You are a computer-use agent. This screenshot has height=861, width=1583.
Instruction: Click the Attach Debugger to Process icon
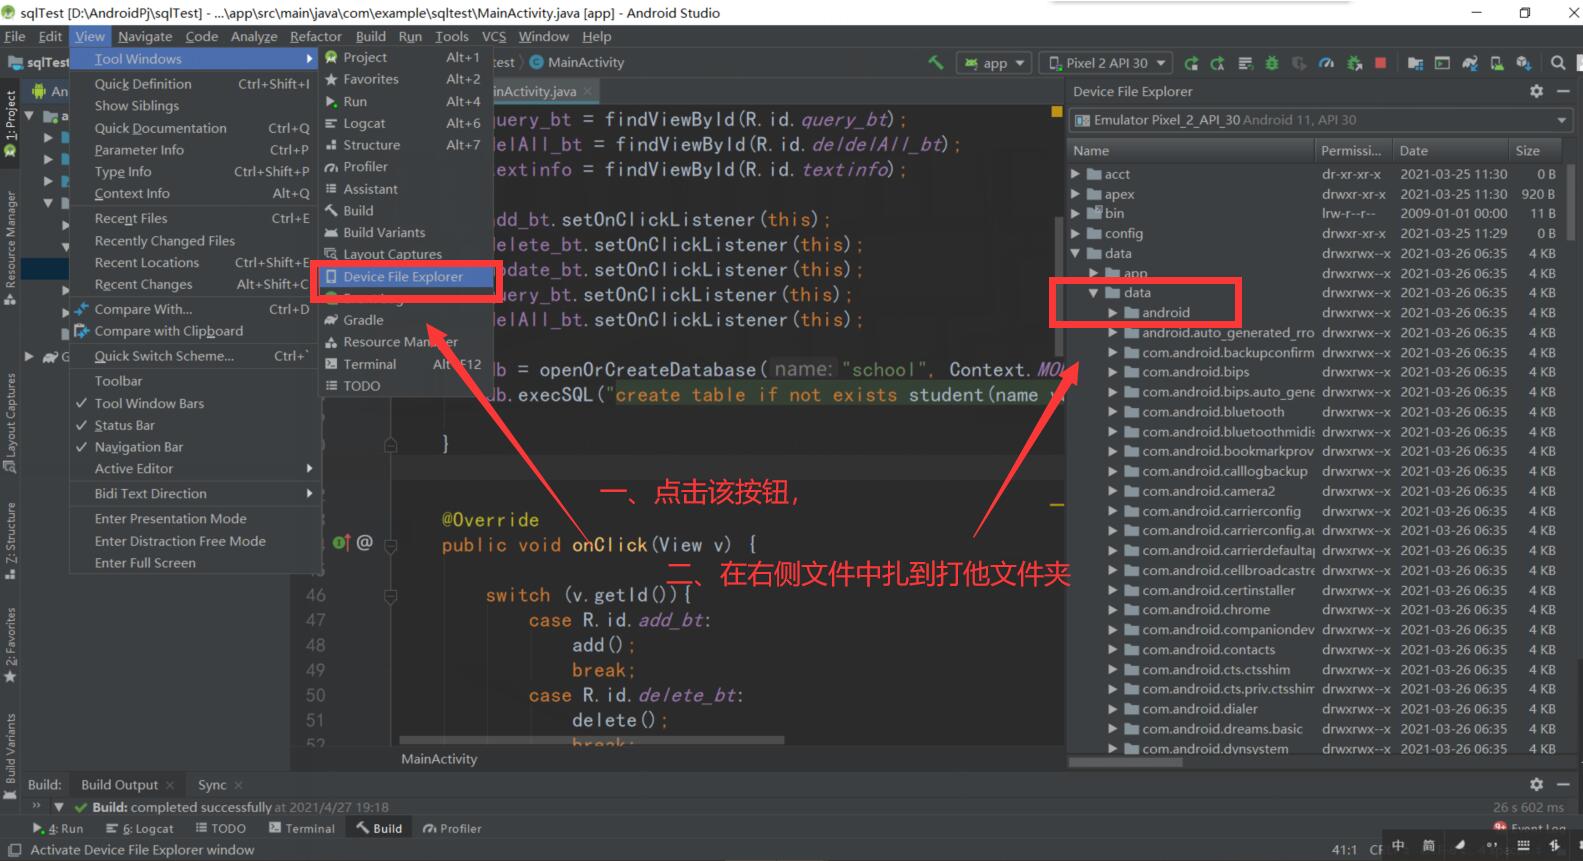pyautogui.click(x=1354, y=63)
